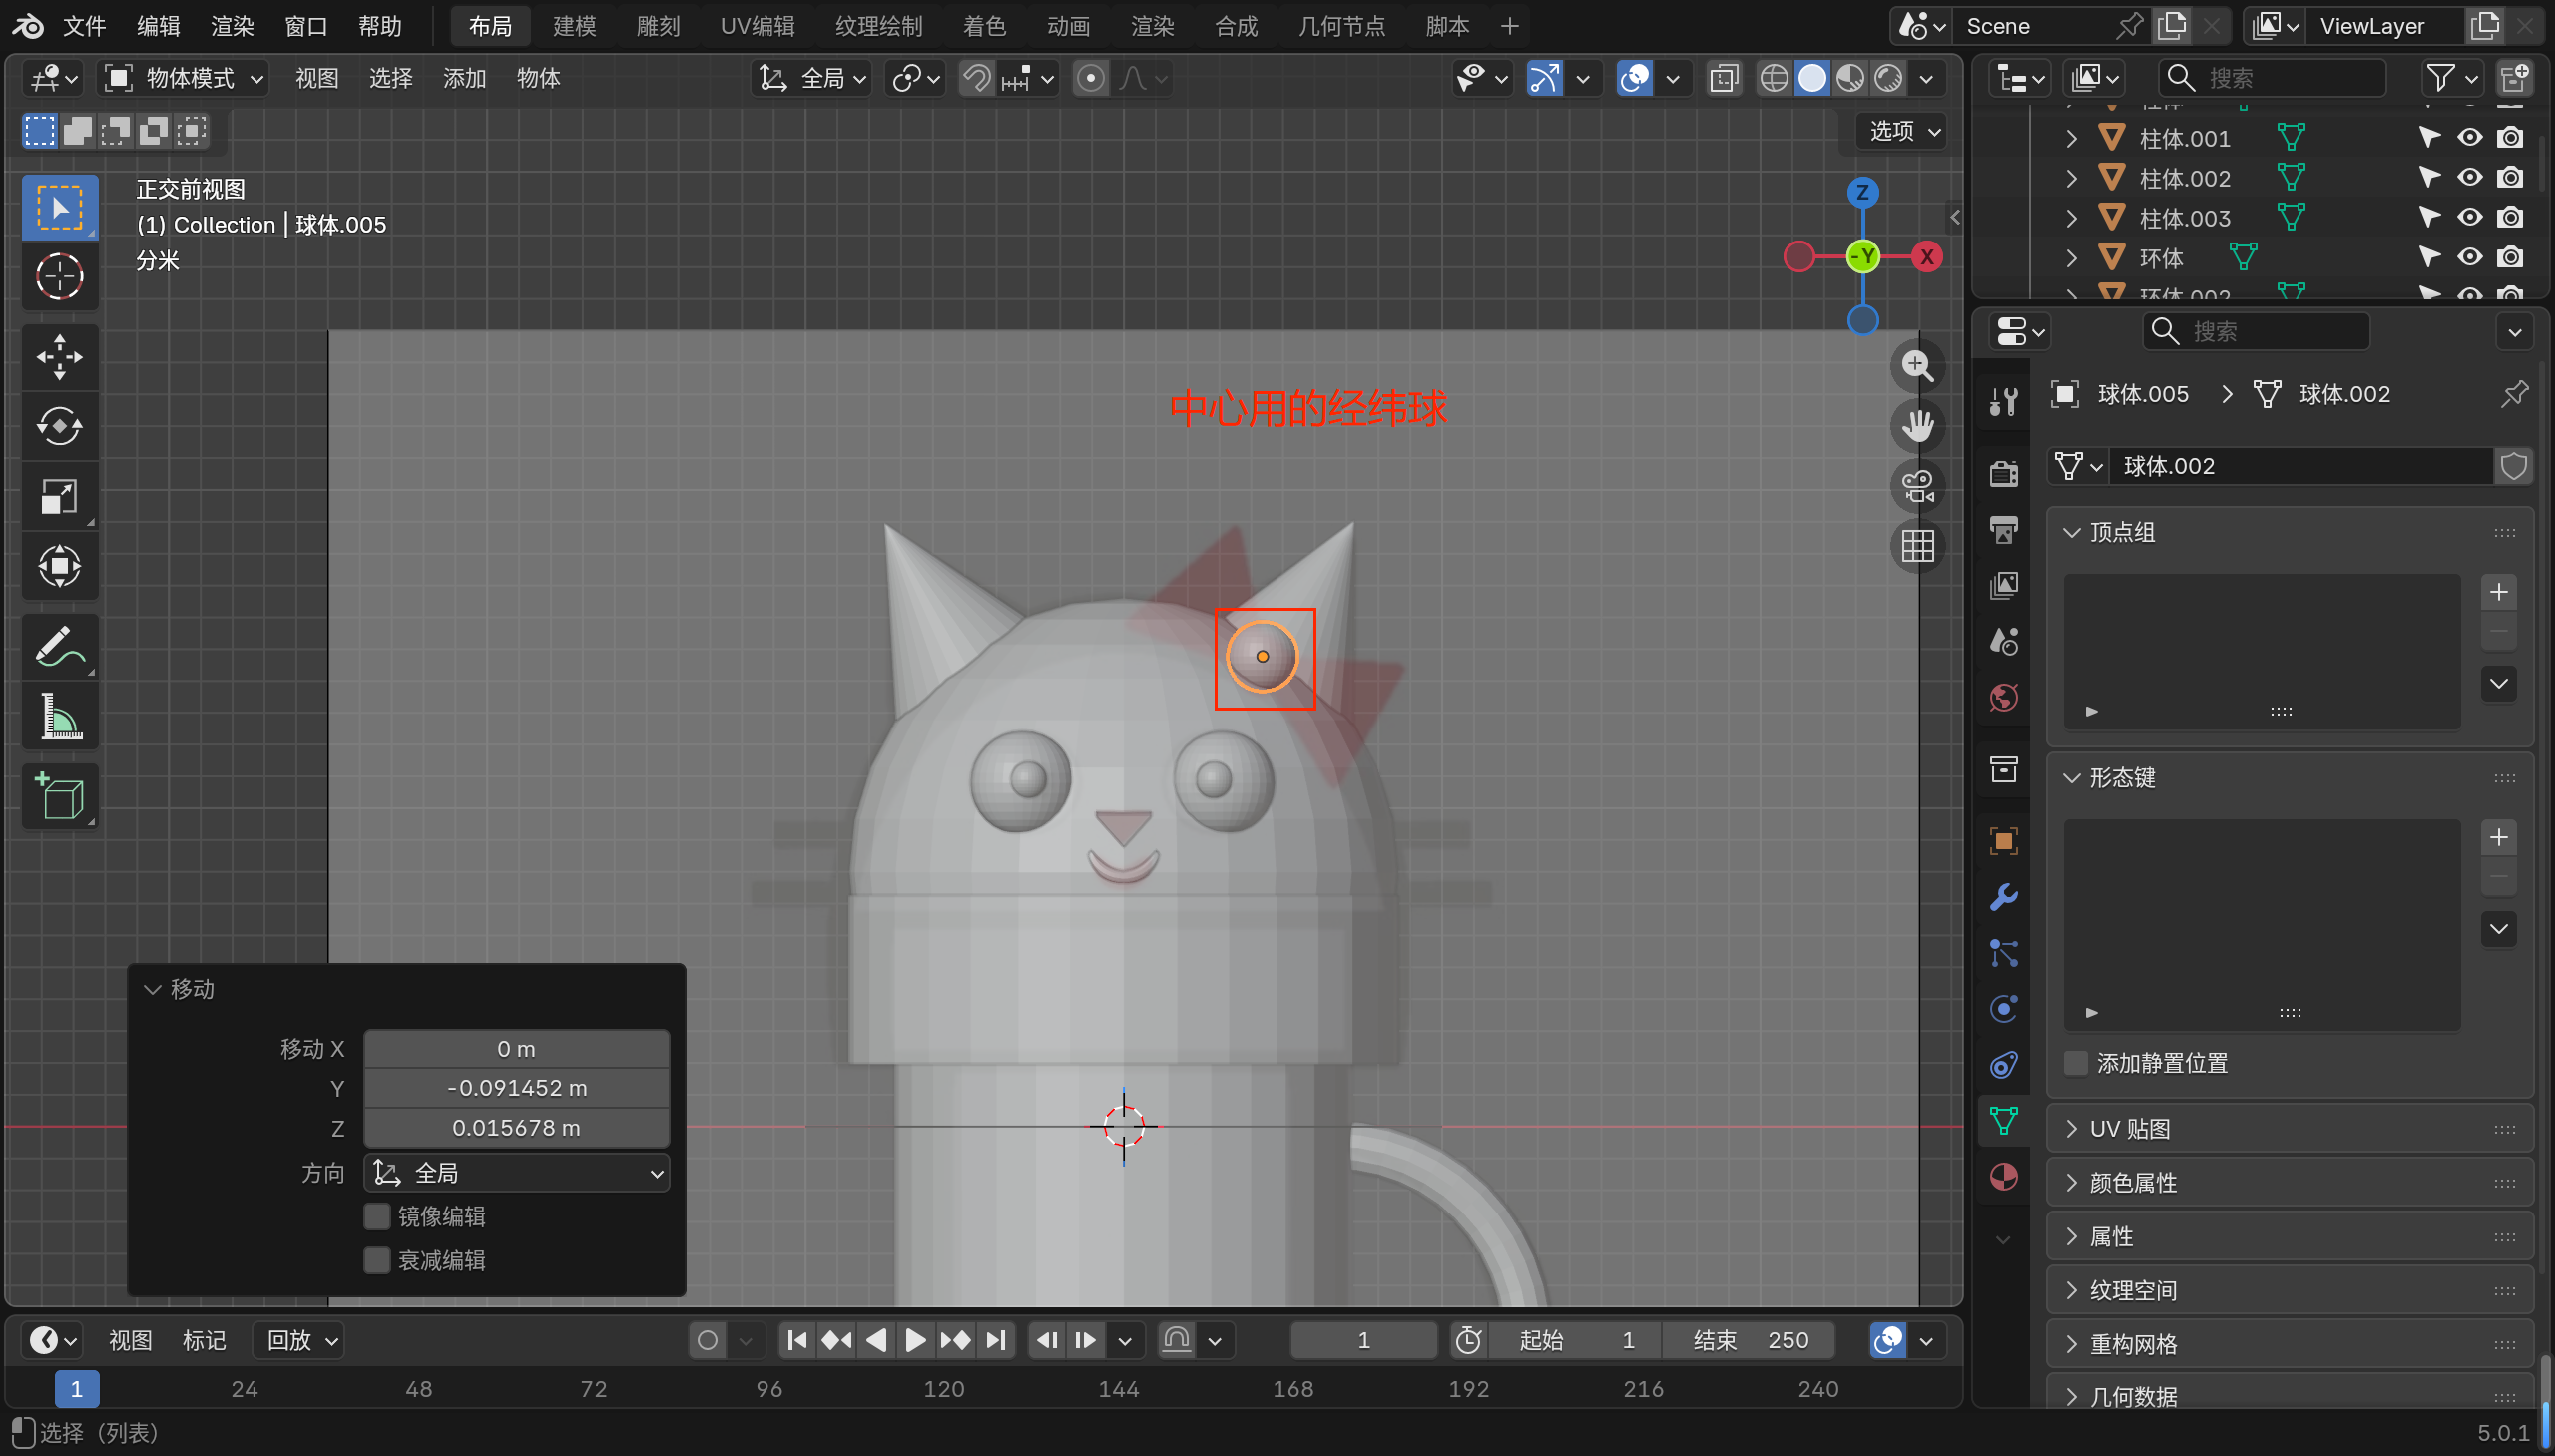Open the 方向 全局 dropdown
The width and height of the screenshot is (2555, 1456).
click(x=517, y=1173)
